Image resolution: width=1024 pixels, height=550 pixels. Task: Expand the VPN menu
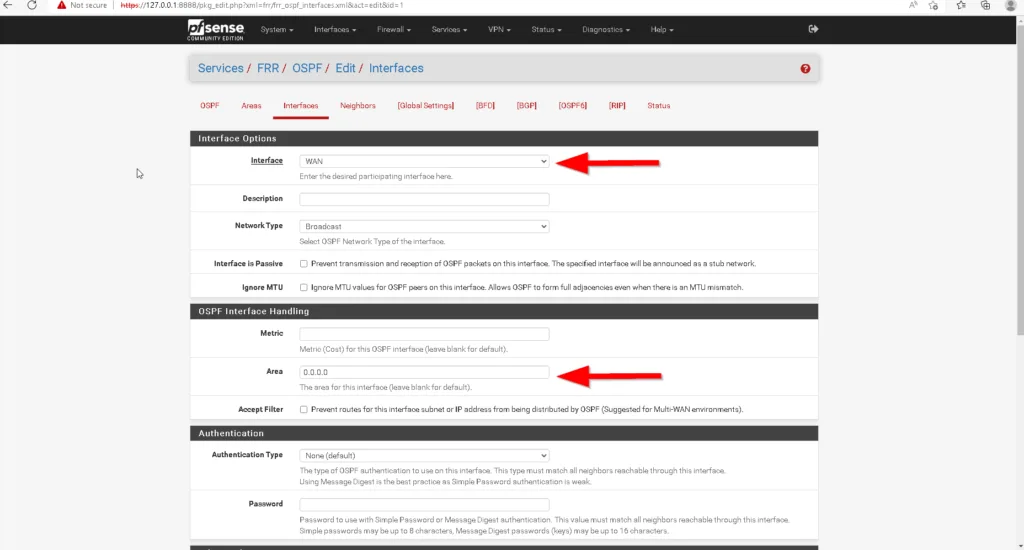(x=500, y=29)
